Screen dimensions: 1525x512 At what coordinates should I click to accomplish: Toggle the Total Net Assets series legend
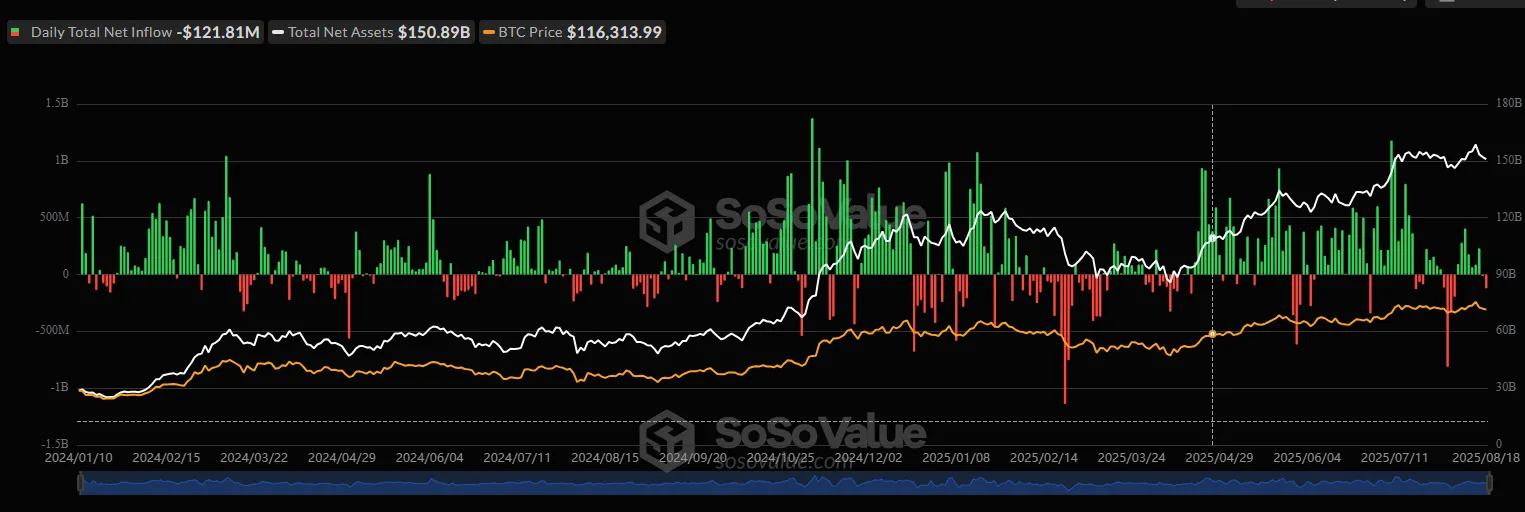pyautogui.click(x=342, y=32)
